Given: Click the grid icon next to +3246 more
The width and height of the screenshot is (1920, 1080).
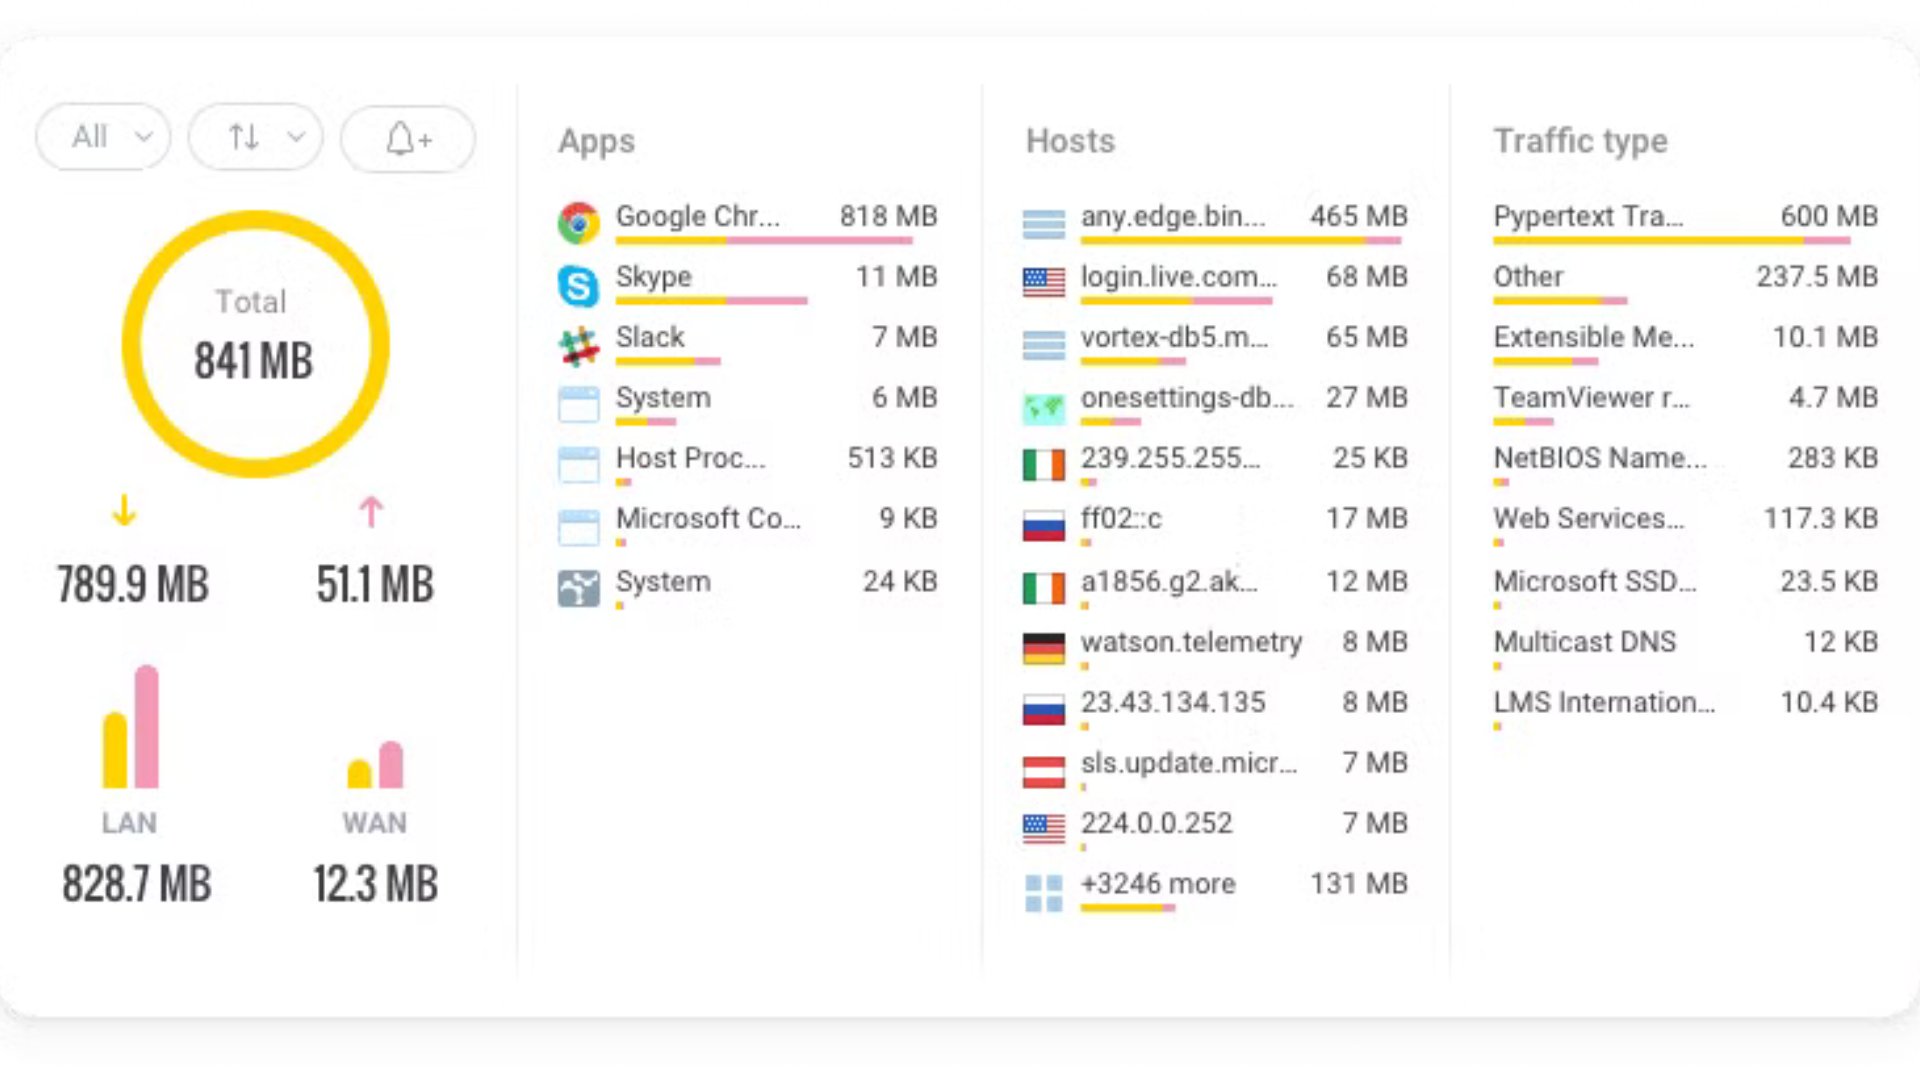Looking at the screenshot, I should click(x=1043, y=892).
